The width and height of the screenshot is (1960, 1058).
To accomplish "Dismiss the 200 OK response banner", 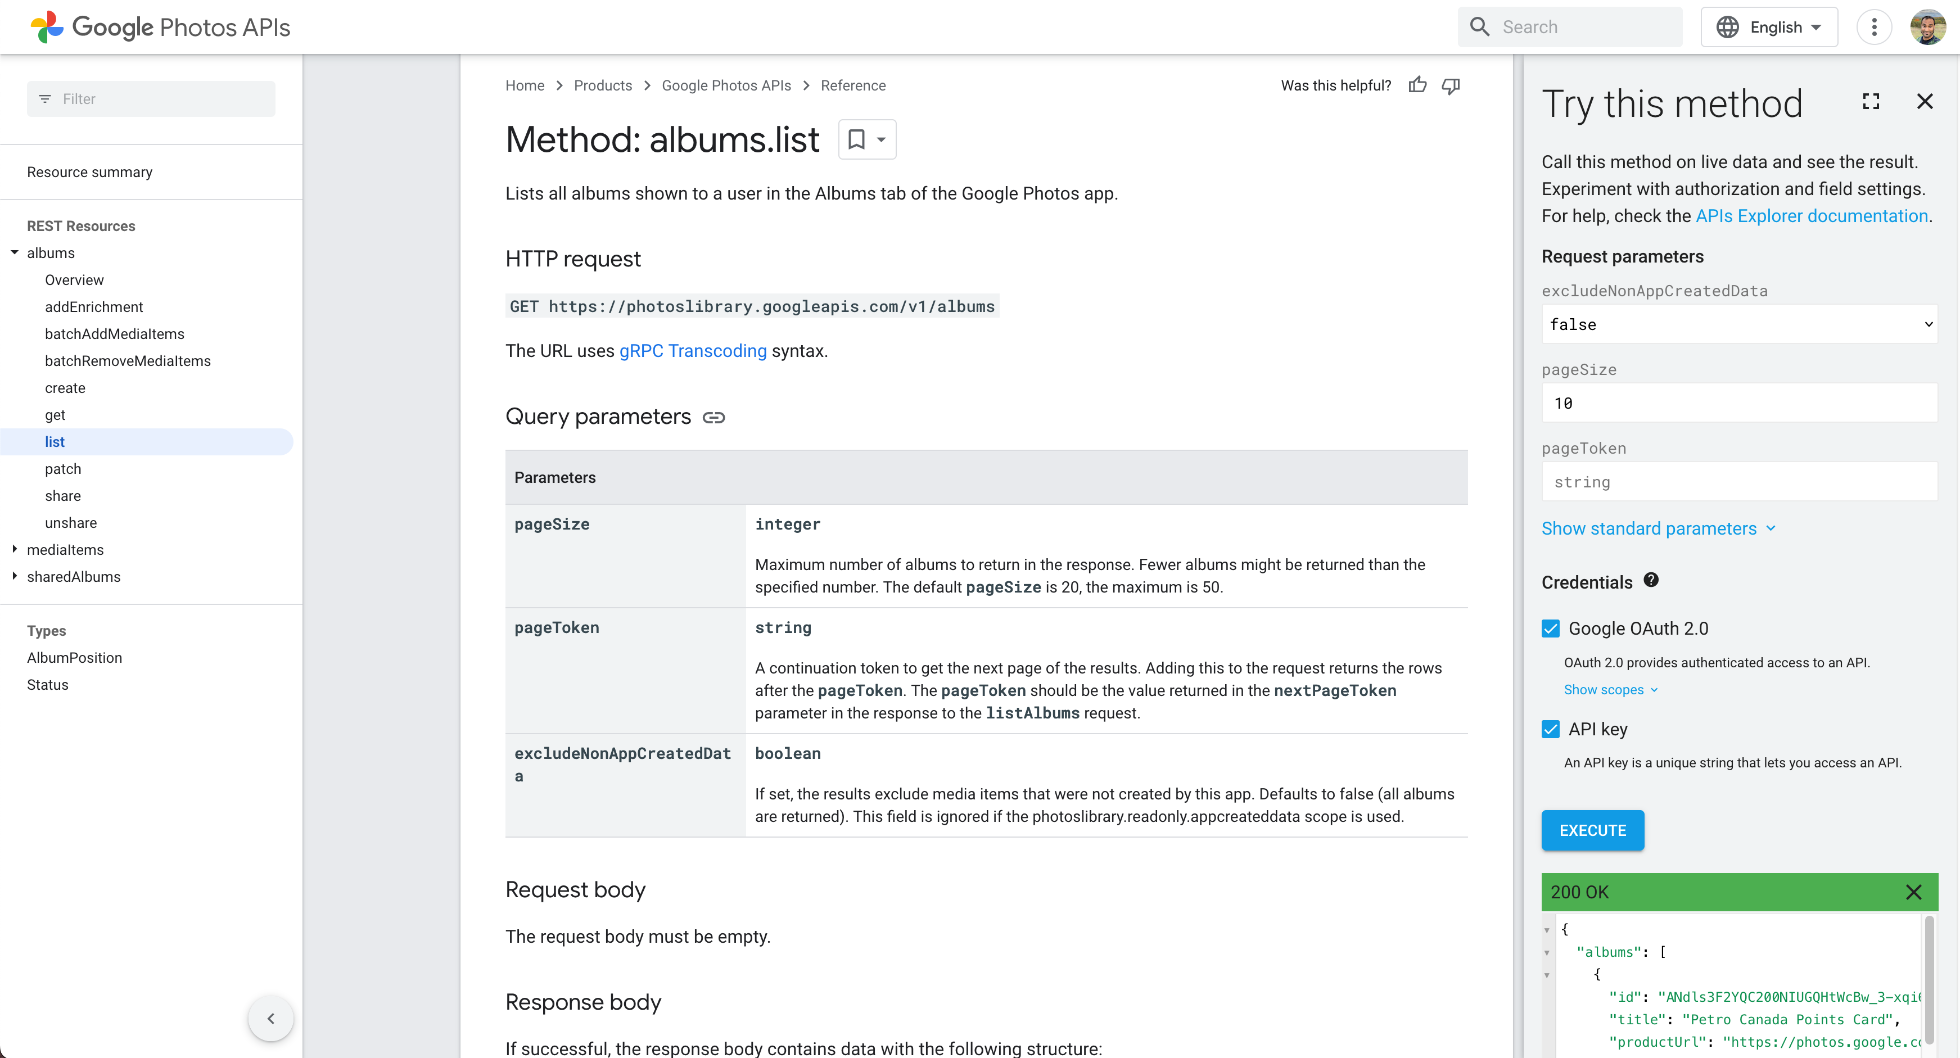I will (1913, 892).
